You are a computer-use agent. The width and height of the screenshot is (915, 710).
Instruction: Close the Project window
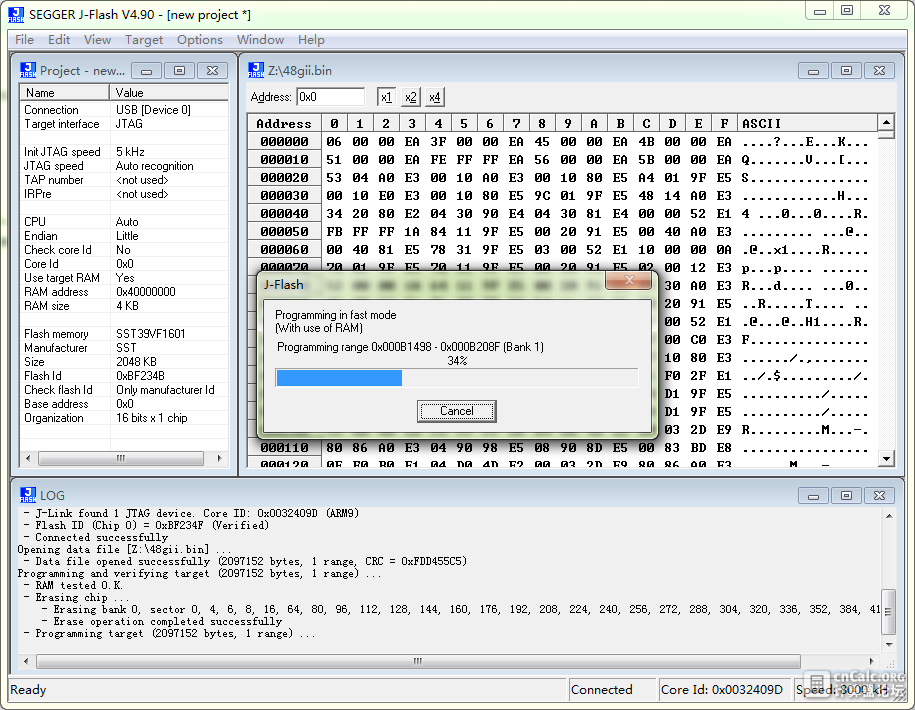212,71
